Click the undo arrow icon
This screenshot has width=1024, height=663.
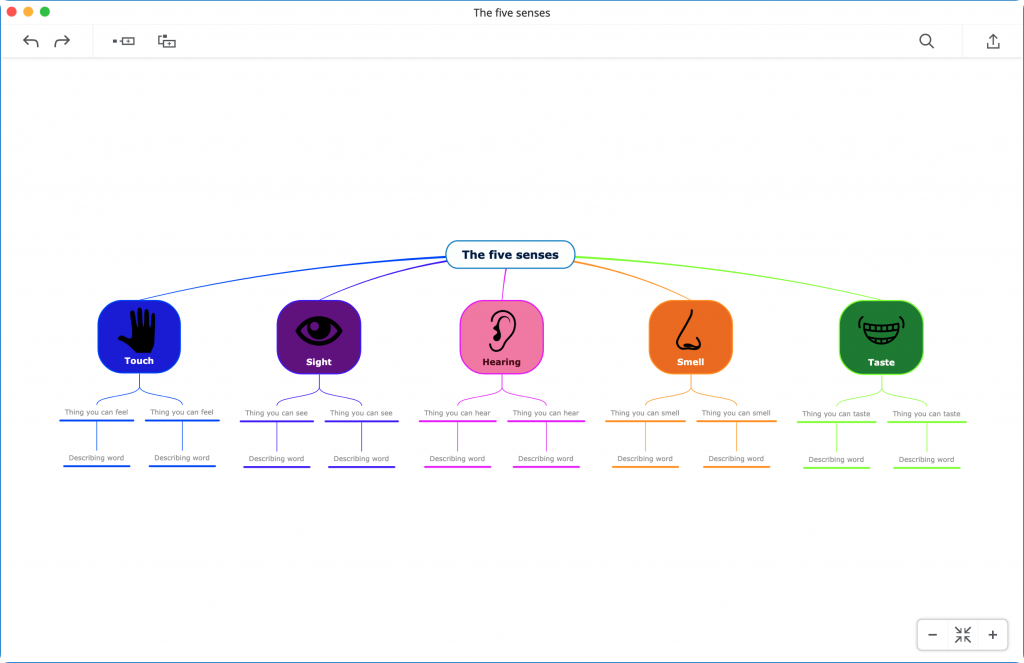click(31, 41)
